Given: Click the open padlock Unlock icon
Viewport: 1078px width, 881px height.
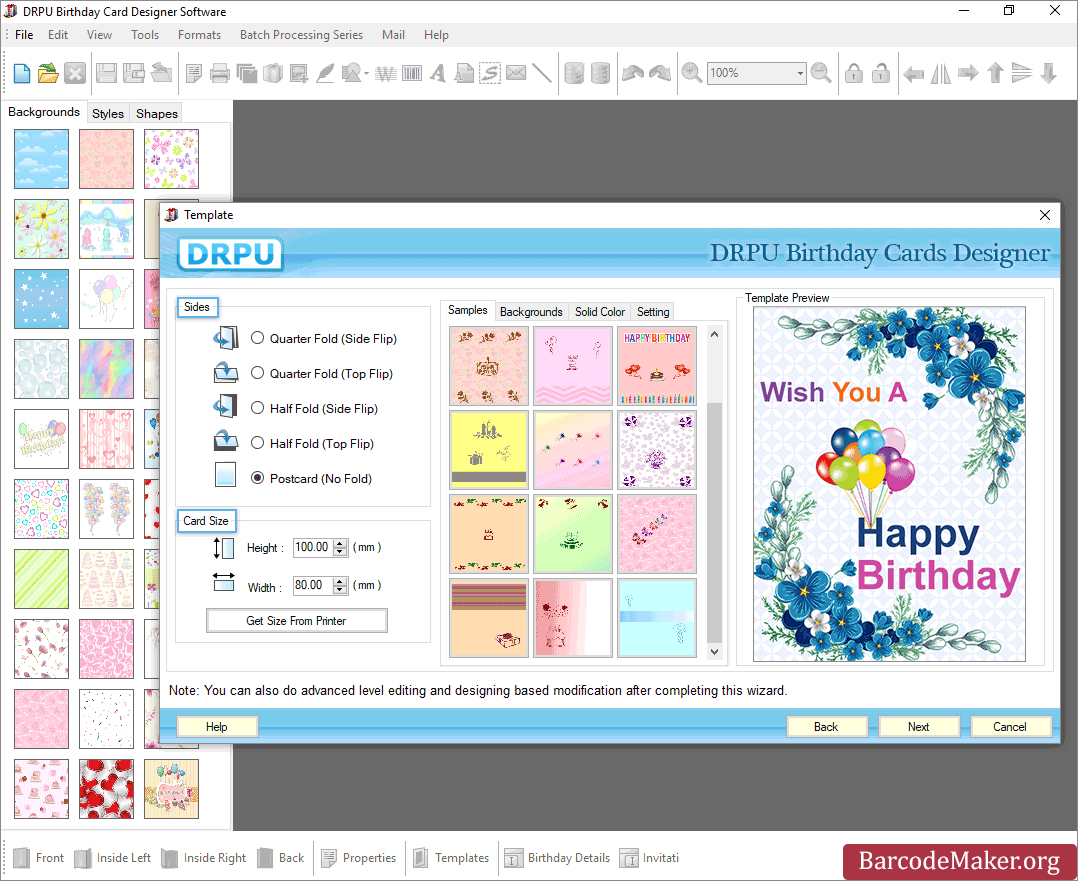Looking at the screenshot, I should (881, 73).
